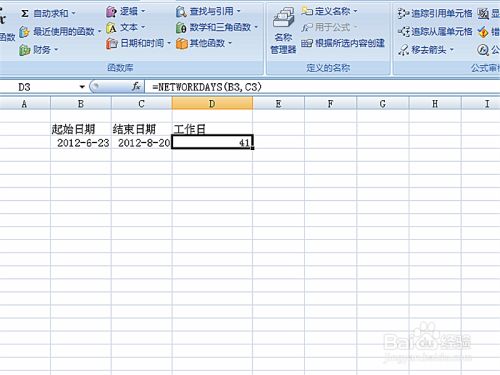Click the show formulas icon
This screenshot has width=500, height=375.
482,14
